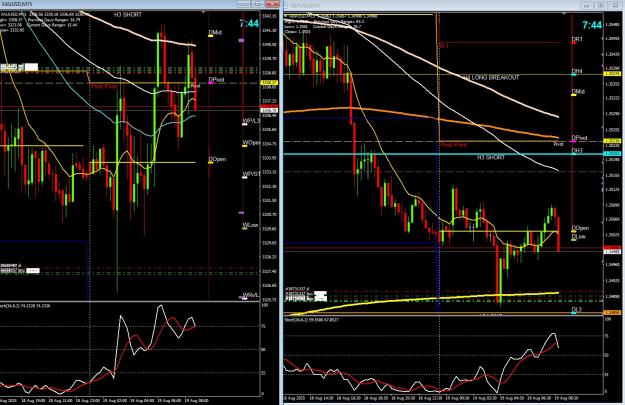This screenshot has height=405, width=625.
Task: Click the H3 SHORT label on GBPUSD chart
Action: pyautogui.click(x=491, y=157)
